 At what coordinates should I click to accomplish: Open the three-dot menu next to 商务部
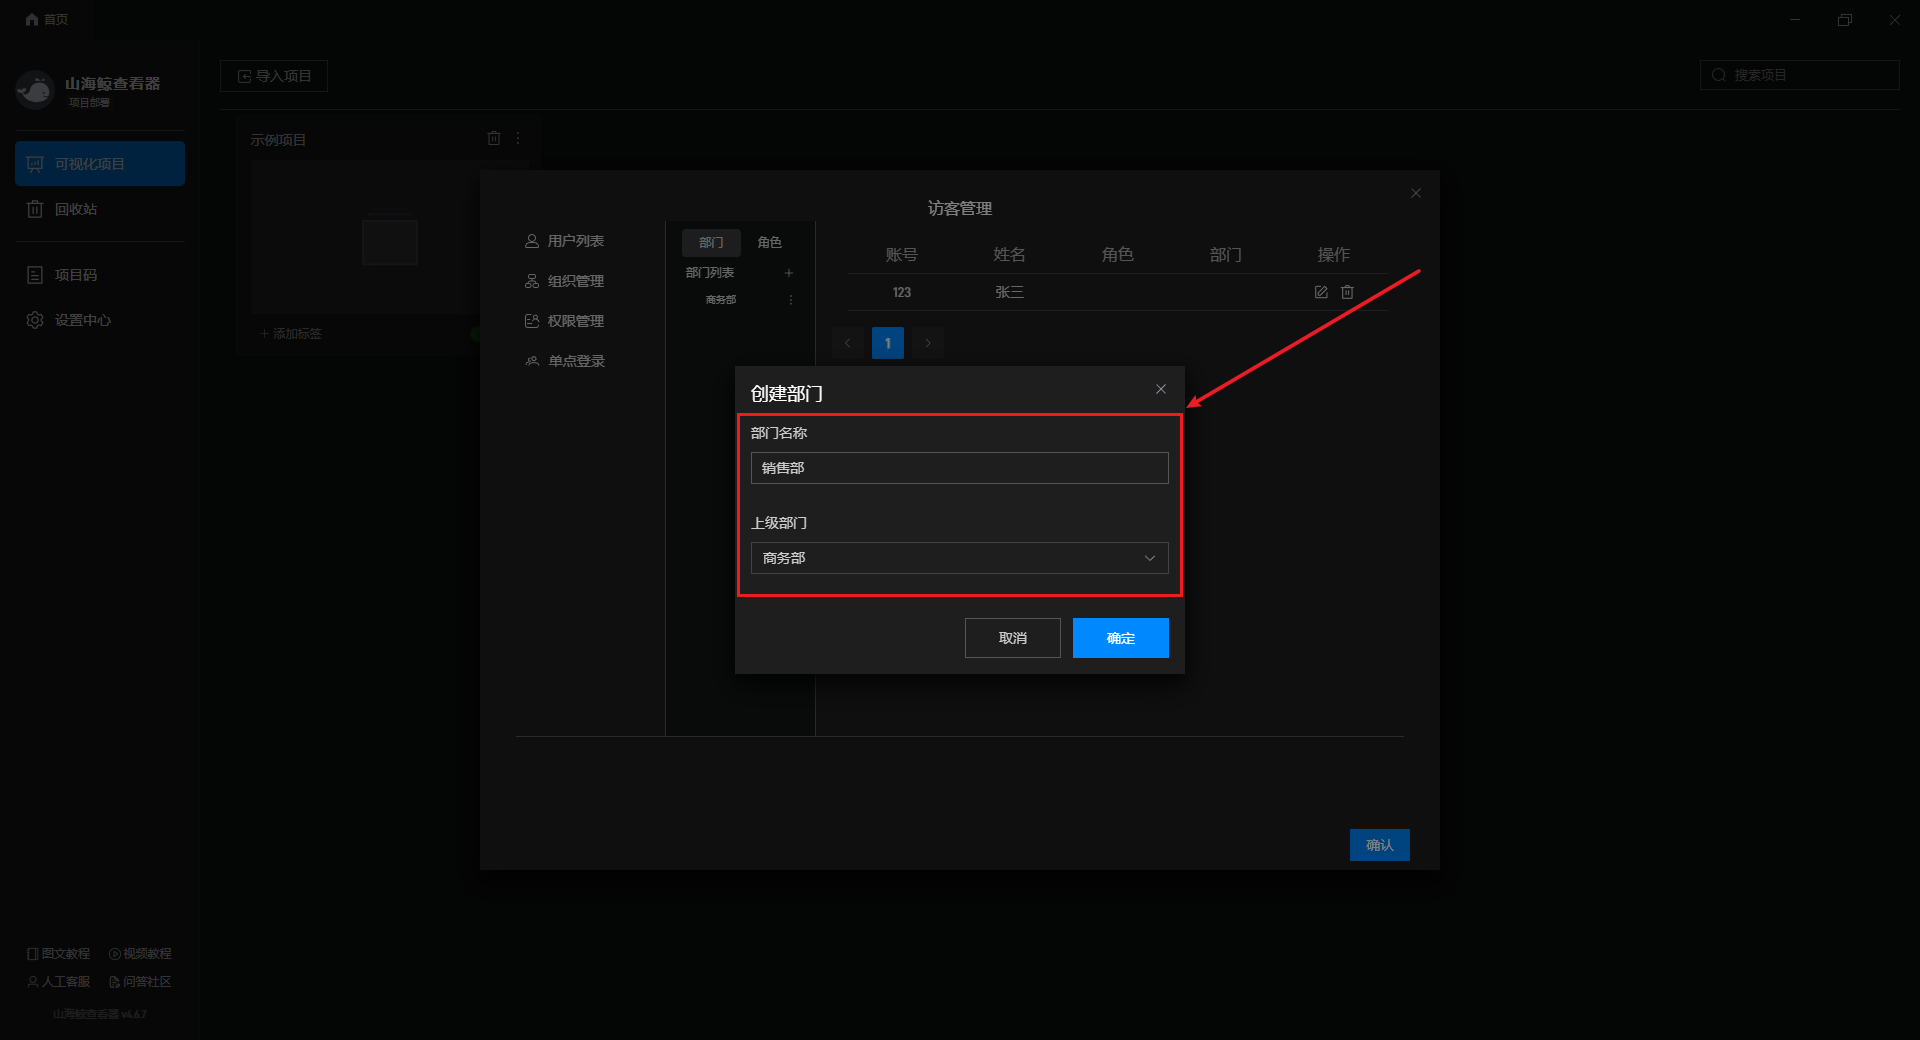coord(791,300)
